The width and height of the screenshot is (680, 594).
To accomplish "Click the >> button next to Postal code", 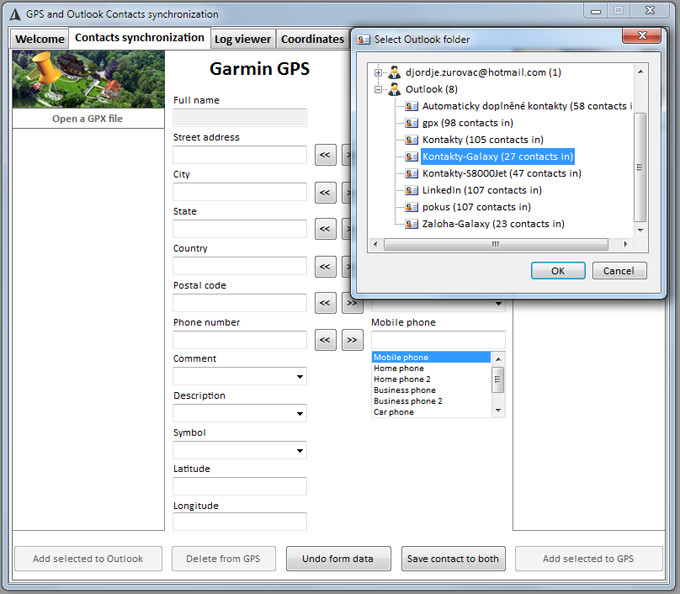I will coord(352,305).
